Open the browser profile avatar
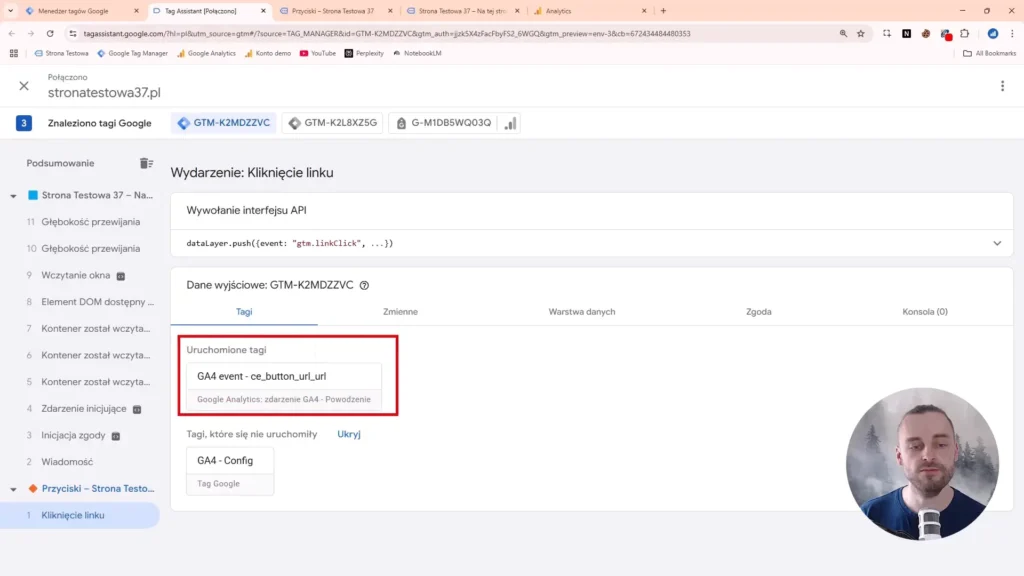 [x=993, y=33]
